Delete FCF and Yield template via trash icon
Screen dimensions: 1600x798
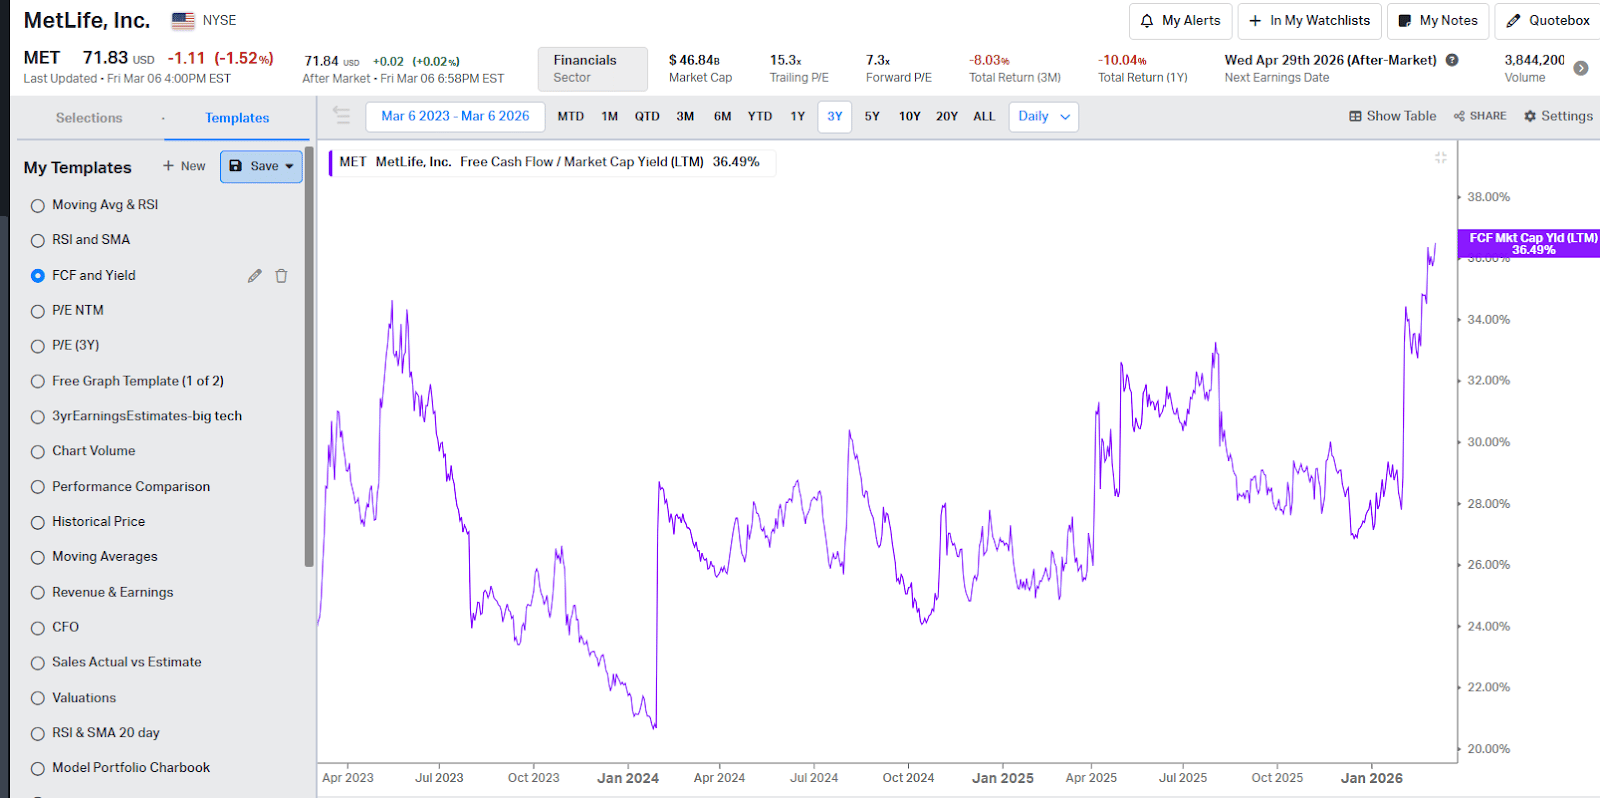pos(281,276)
